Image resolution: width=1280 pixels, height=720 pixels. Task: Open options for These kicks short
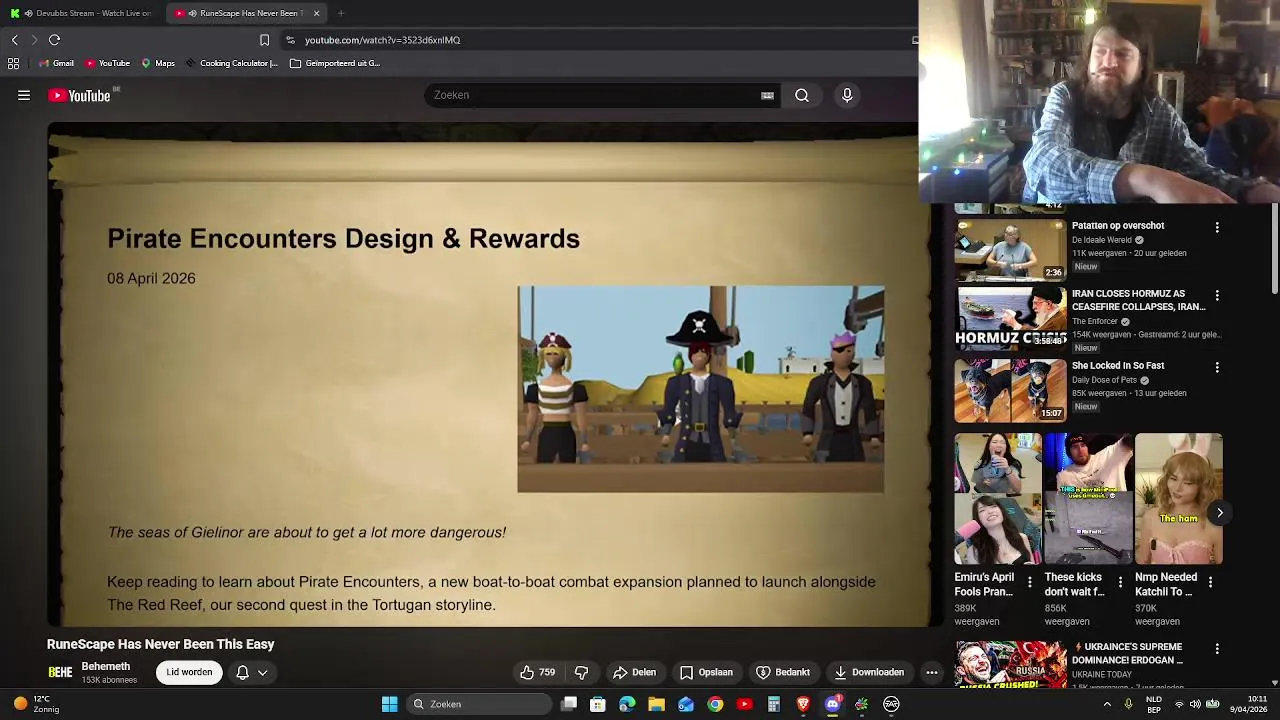click(1120, 582)
